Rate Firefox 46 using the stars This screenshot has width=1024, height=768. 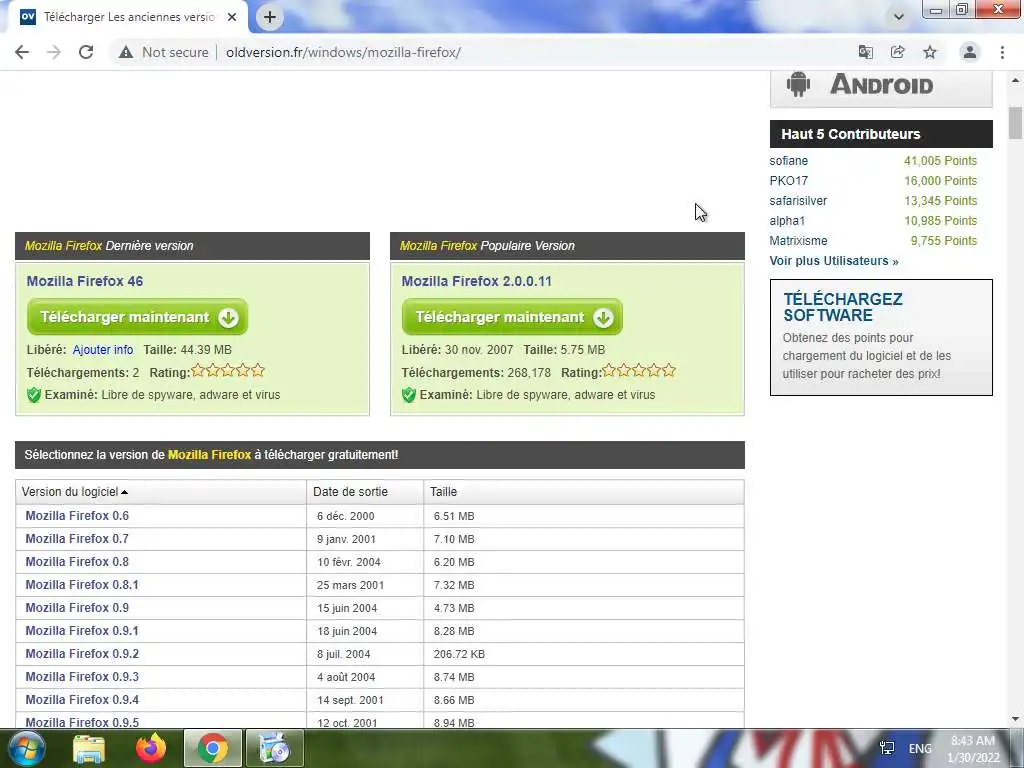point(228,371)
